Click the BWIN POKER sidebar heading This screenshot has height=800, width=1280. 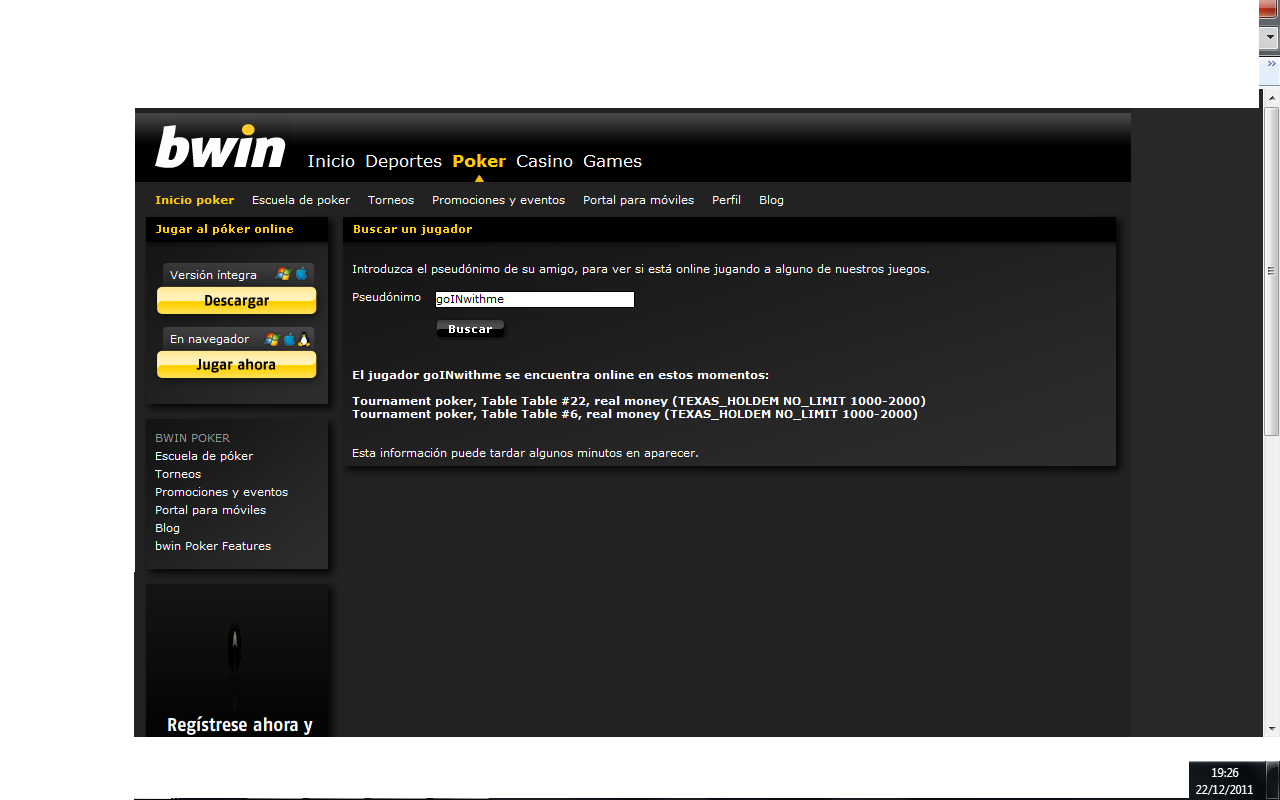pyautogui.click(x=192, y=438)
